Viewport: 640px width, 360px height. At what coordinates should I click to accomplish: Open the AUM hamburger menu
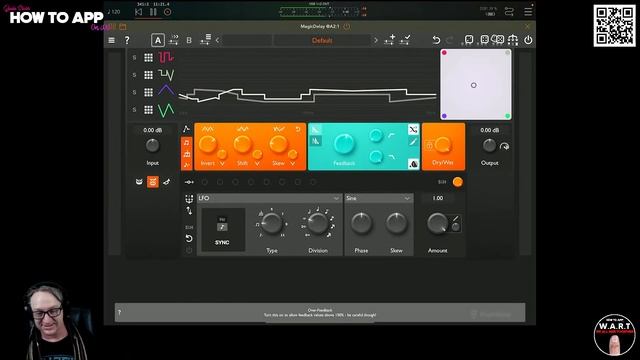(528, 12)
